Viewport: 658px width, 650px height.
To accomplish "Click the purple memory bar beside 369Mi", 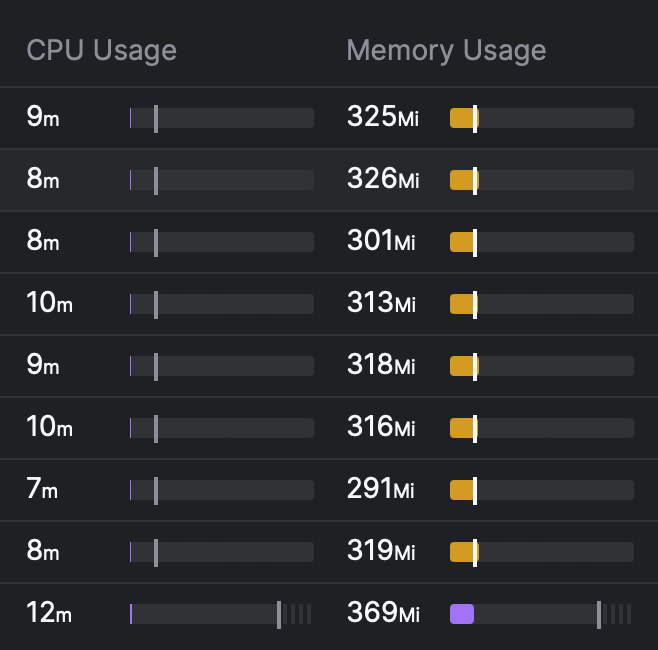I will pos(463,614).
